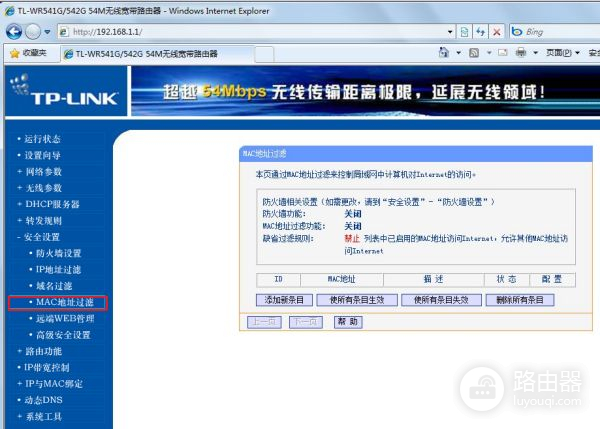Click the 帮助 help button
Image resolution: width=600 pixels, height=429 pixels.
[x=347, y=322]
